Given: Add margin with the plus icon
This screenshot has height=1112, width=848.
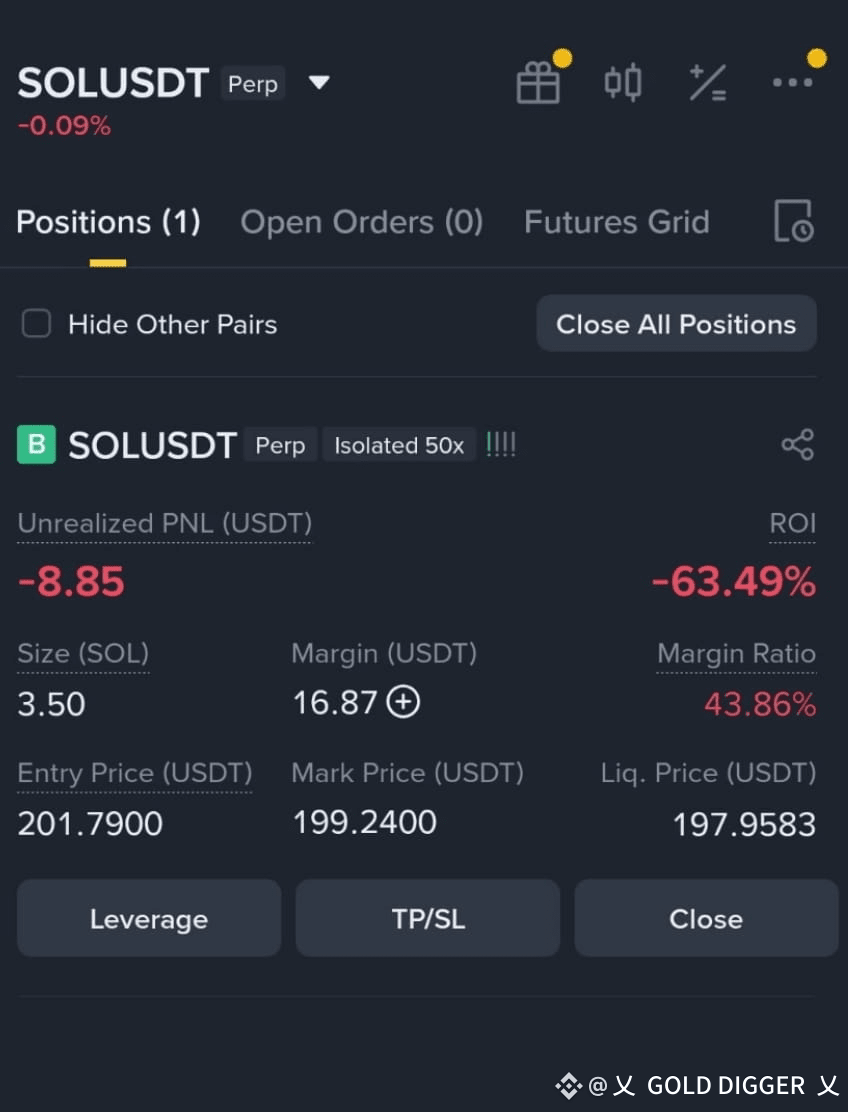Looking at the screenshot, I should [403, 702].
